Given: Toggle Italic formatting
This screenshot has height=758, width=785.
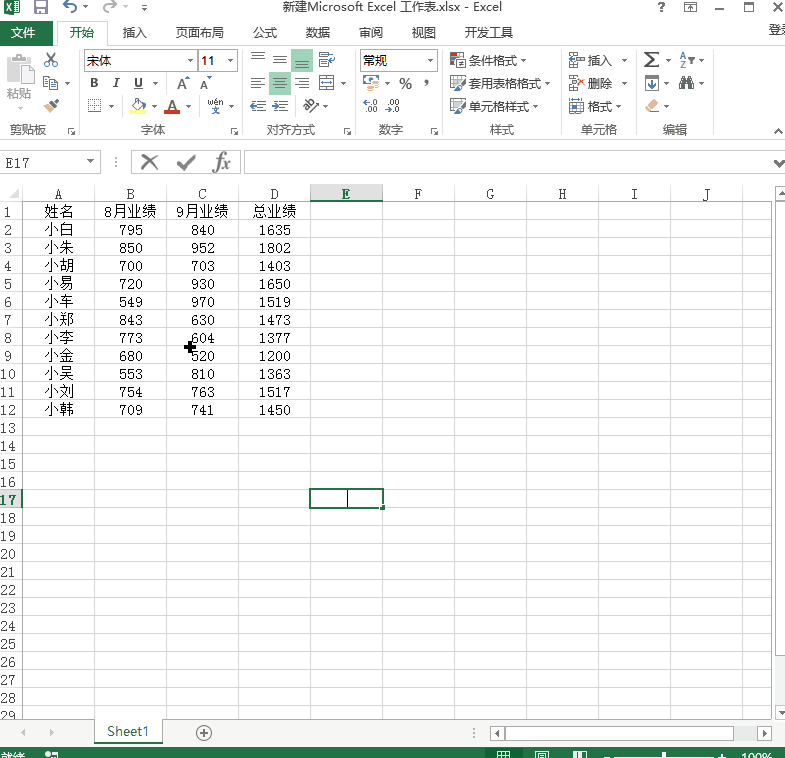Looking at the screenshot, I should coord(116,83).
